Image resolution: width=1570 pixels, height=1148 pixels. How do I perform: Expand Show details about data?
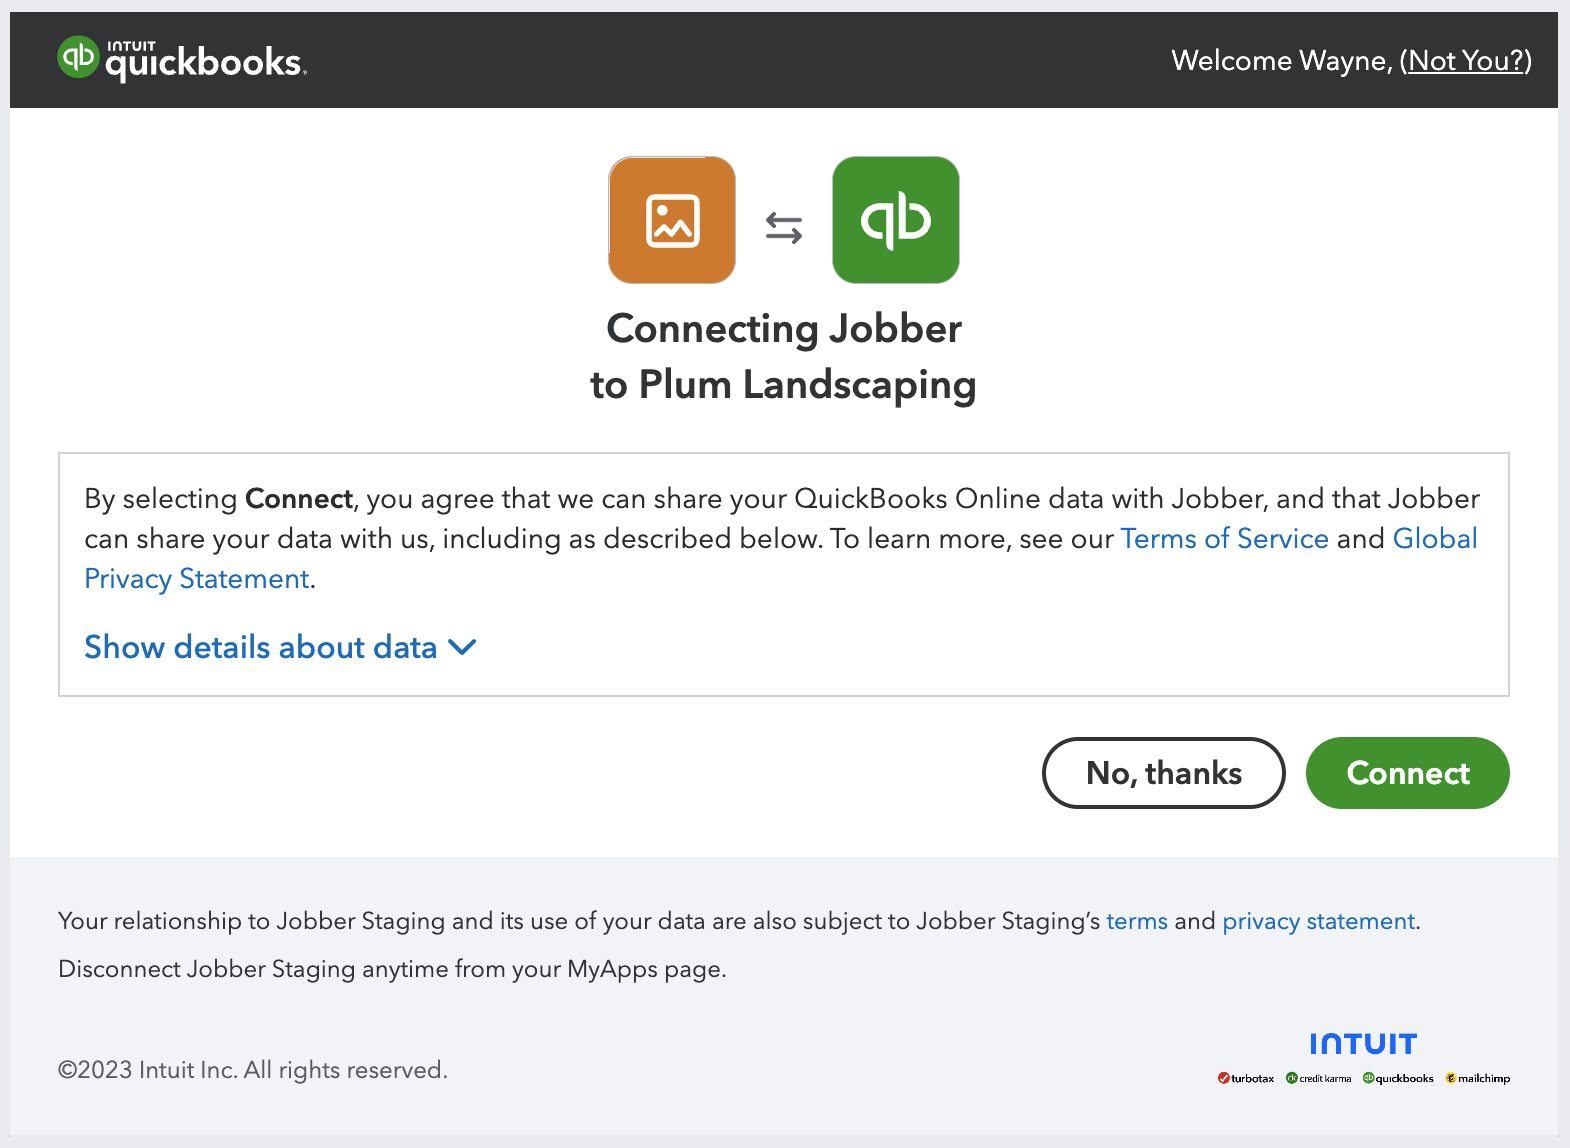pos(280,647)
